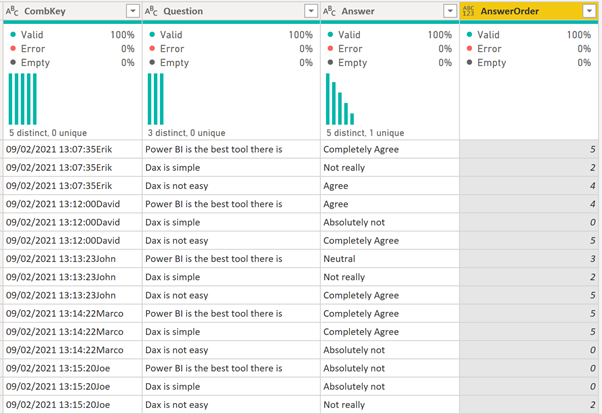The image size is (602, 414).
Task: Click '3 distinct, 0 unique' under Question
Action: point(187,133)
